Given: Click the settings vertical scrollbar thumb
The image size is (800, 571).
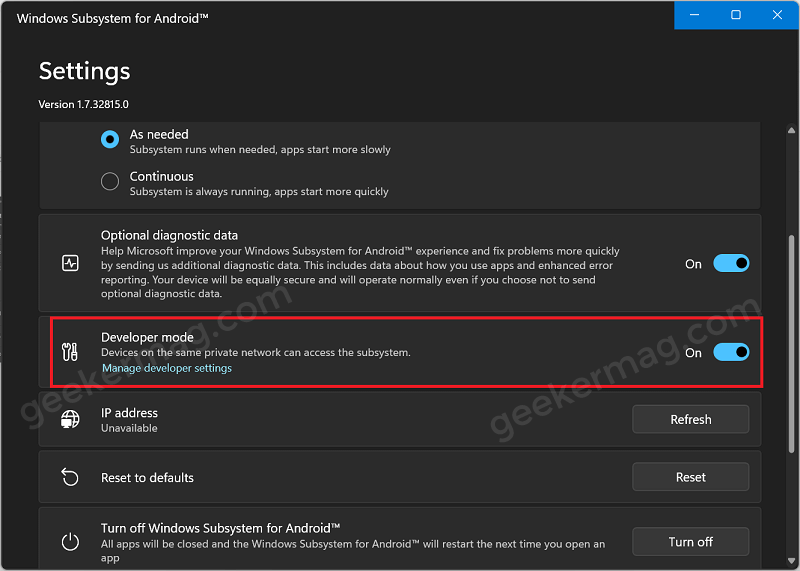Looking at the screenshot, I should 791,343.
